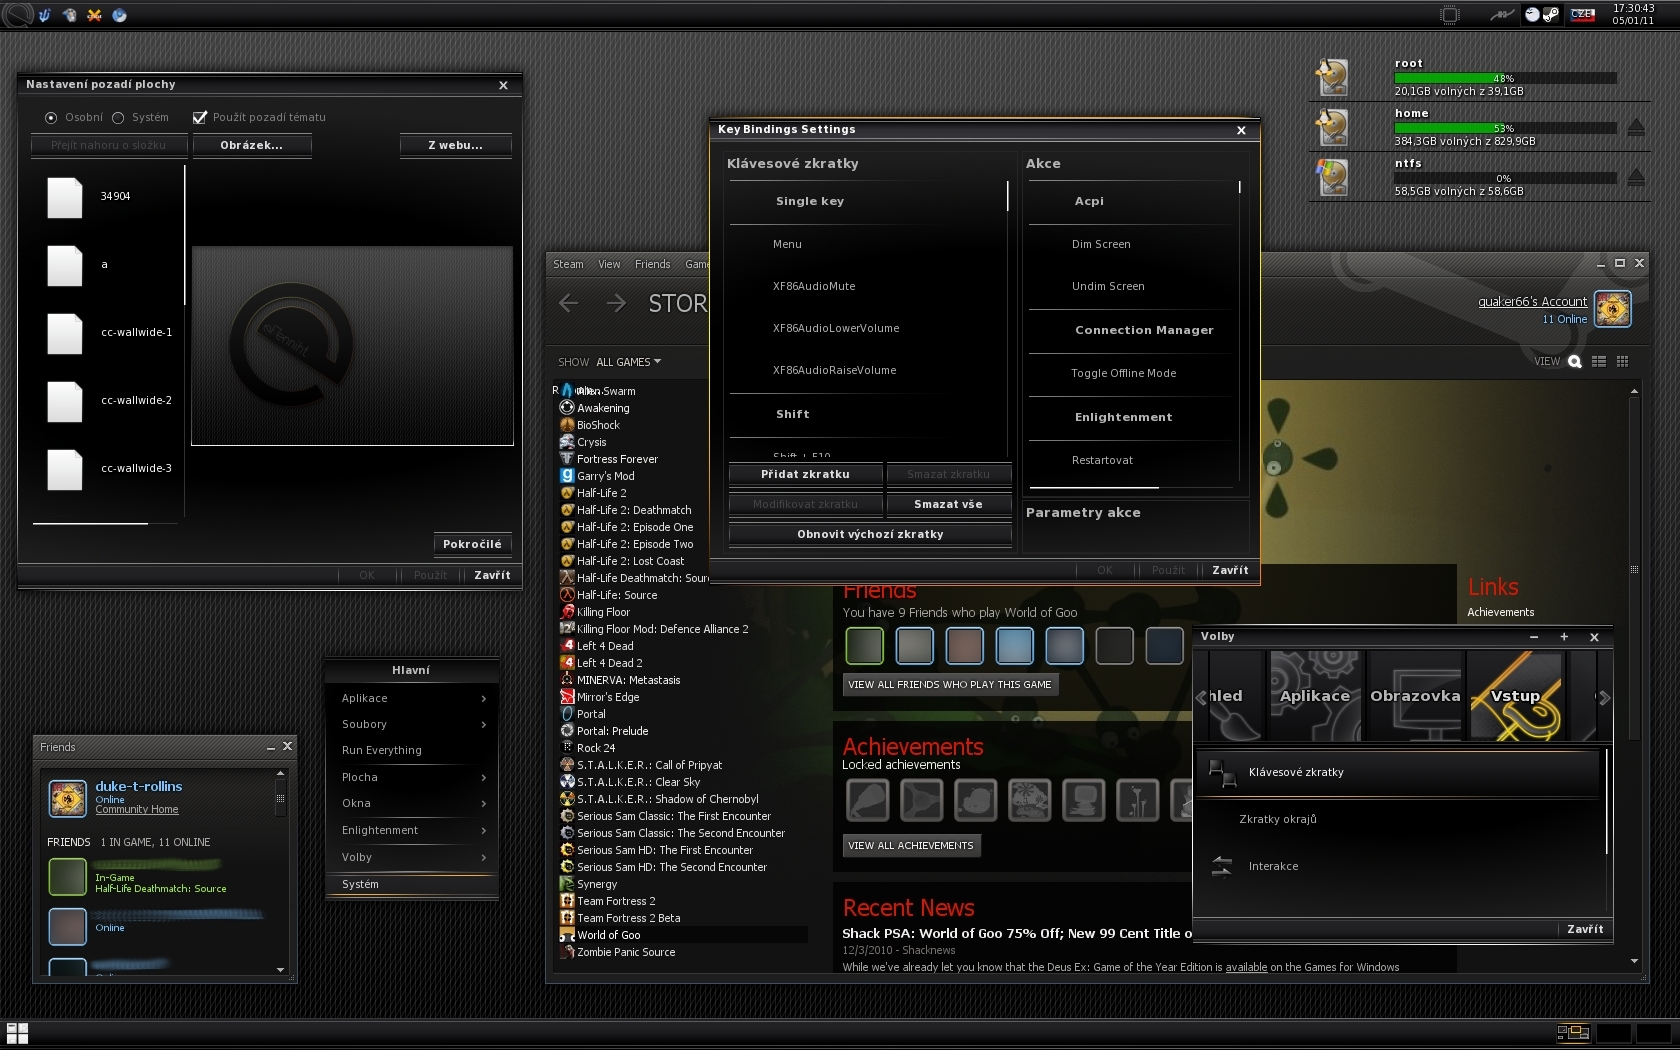1680x1050 pixels.
Task: Switch Steam library to grid view icon
Action: pos(1622,362)
